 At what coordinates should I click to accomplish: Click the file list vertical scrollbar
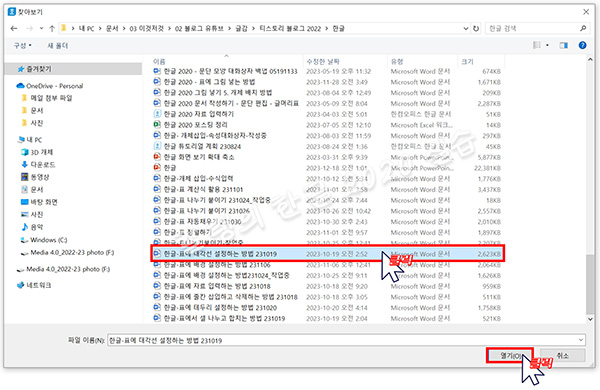590,285
